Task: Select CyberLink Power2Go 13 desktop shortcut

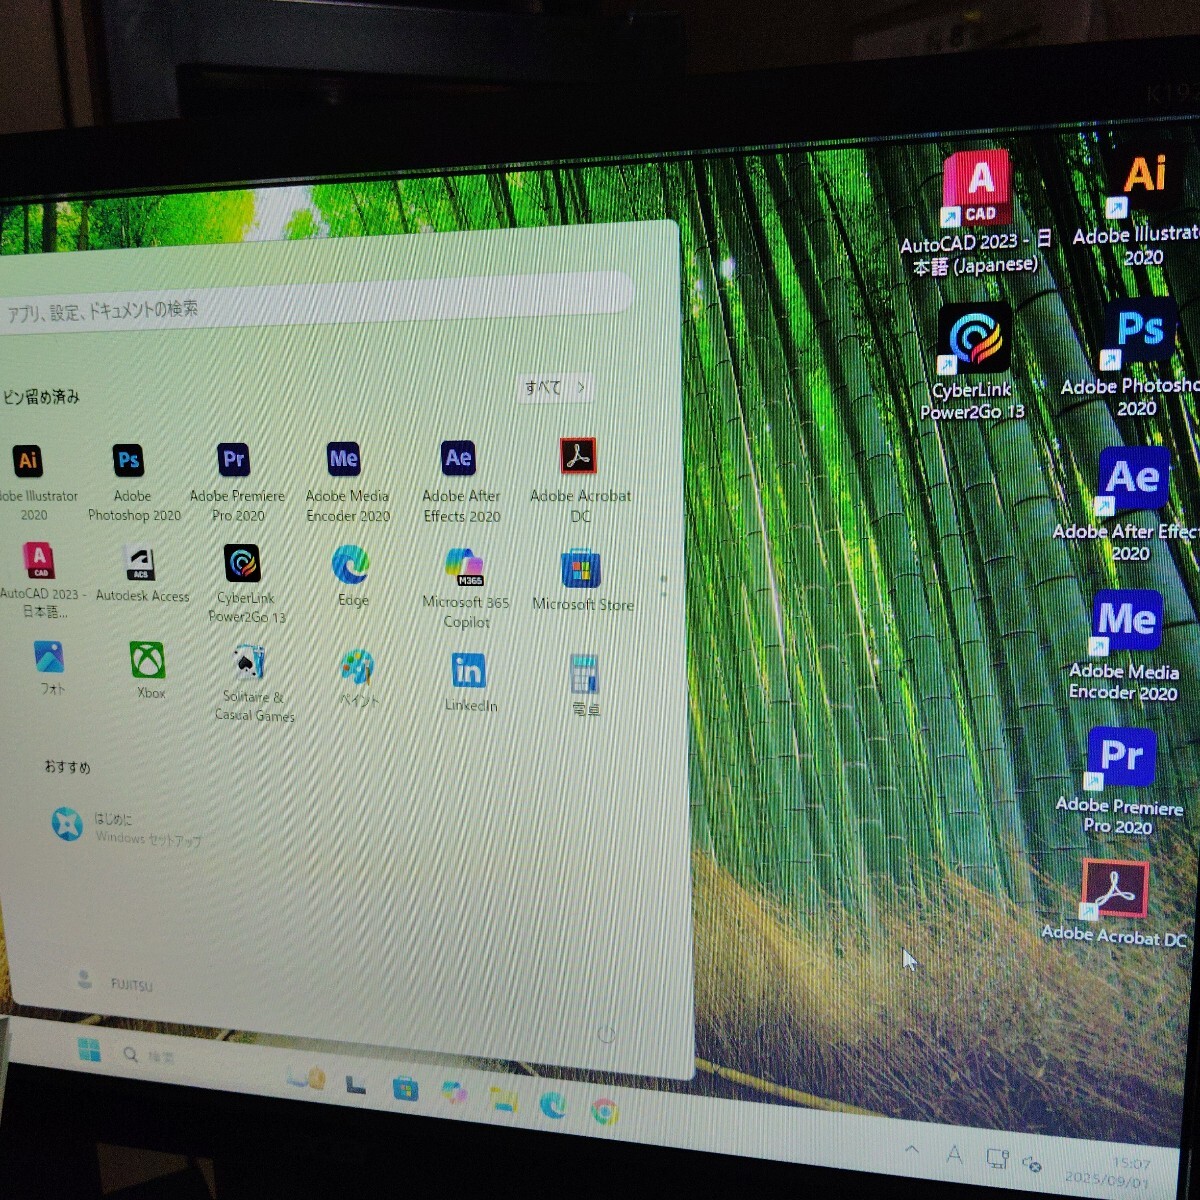Action: (x=973, y=362)
